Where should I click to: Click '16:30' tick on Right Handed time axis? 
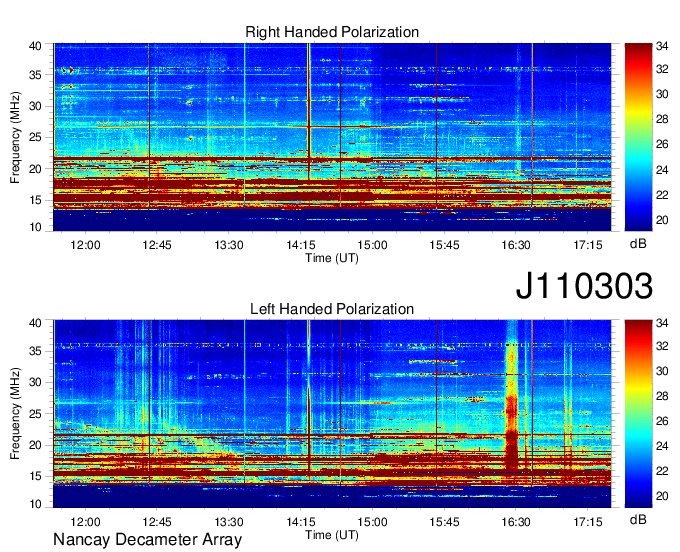pos(516,245)
